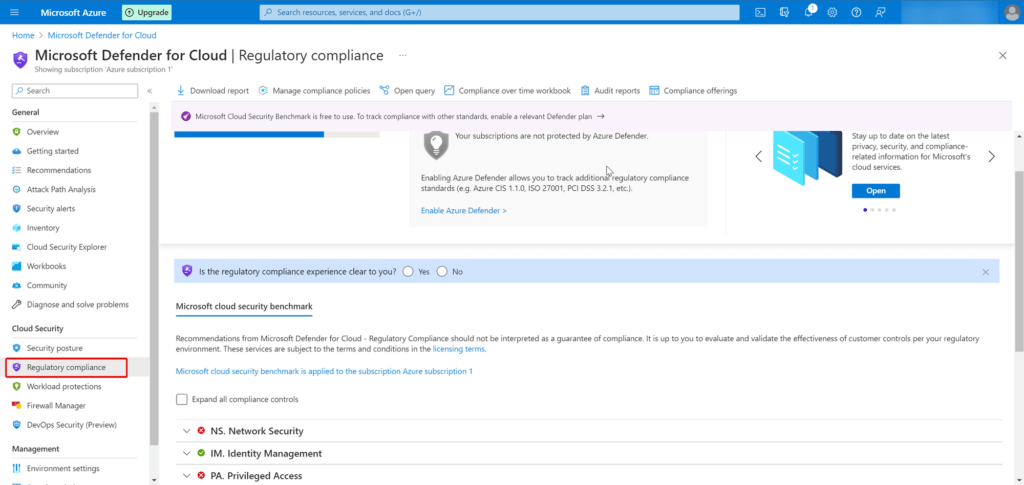Click the sidebar vertical scrollbar
1024x485 pixels.
click(154, 277)
